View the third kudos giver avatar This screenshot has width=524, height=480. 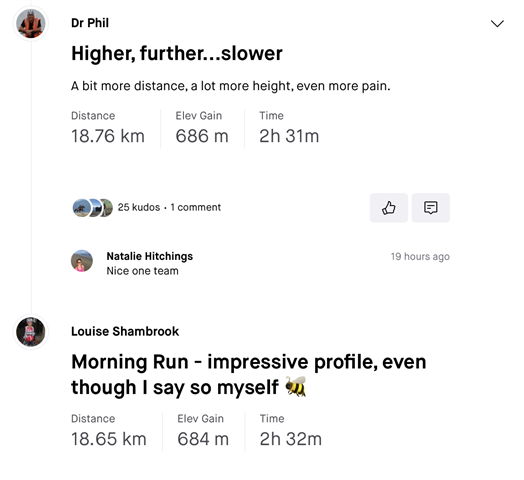(x=108, y=208)
